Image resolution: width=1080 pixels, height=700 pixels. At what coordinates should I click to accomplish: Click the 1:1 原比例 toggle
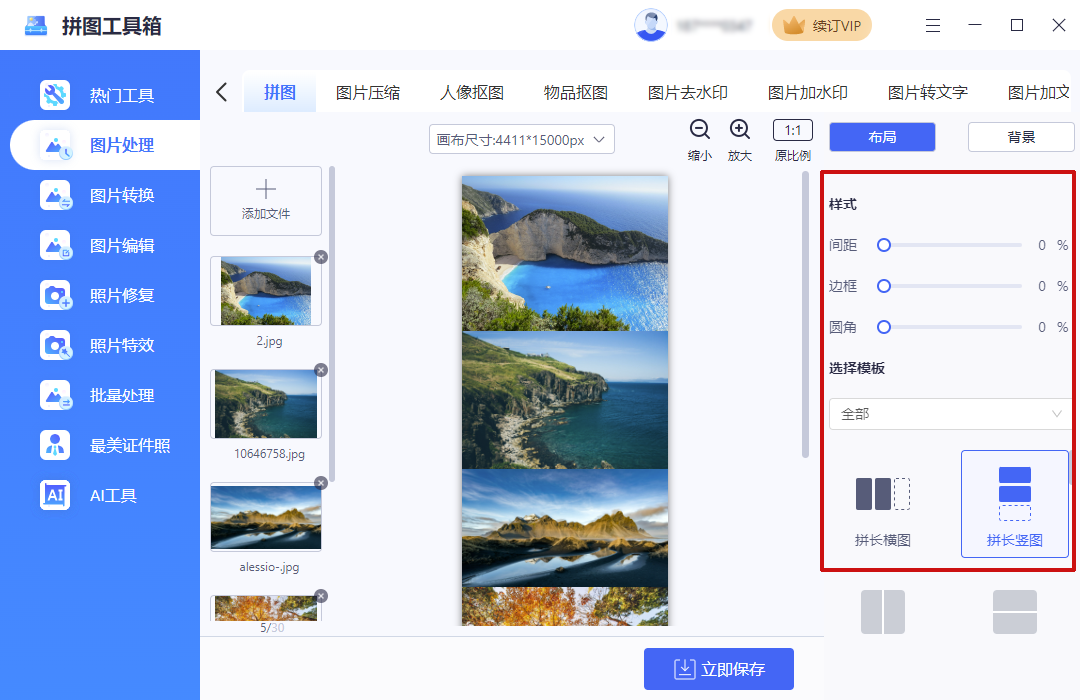(792, 130)
